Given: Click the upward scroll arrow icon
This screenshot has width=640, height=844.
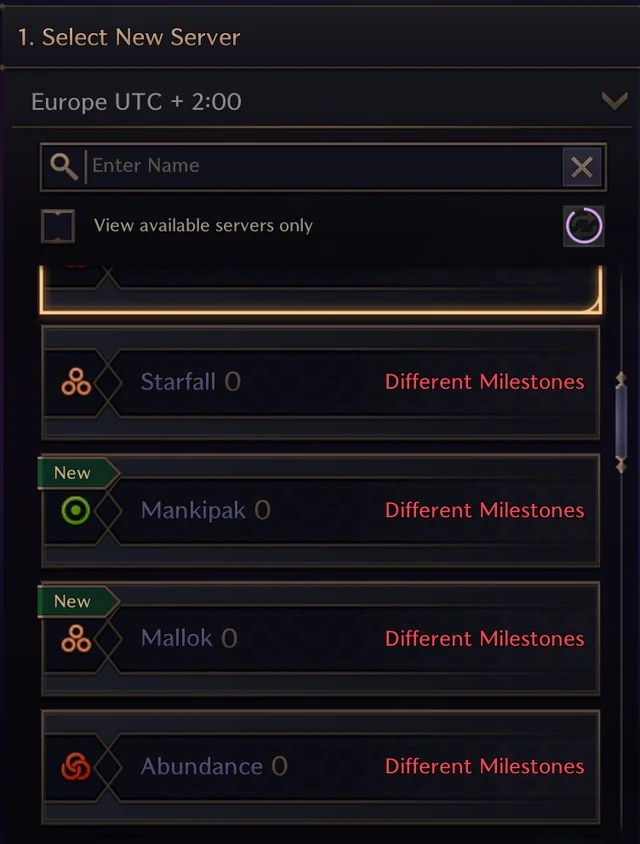Looking at the screenshot, I should (x=620, y=378).
